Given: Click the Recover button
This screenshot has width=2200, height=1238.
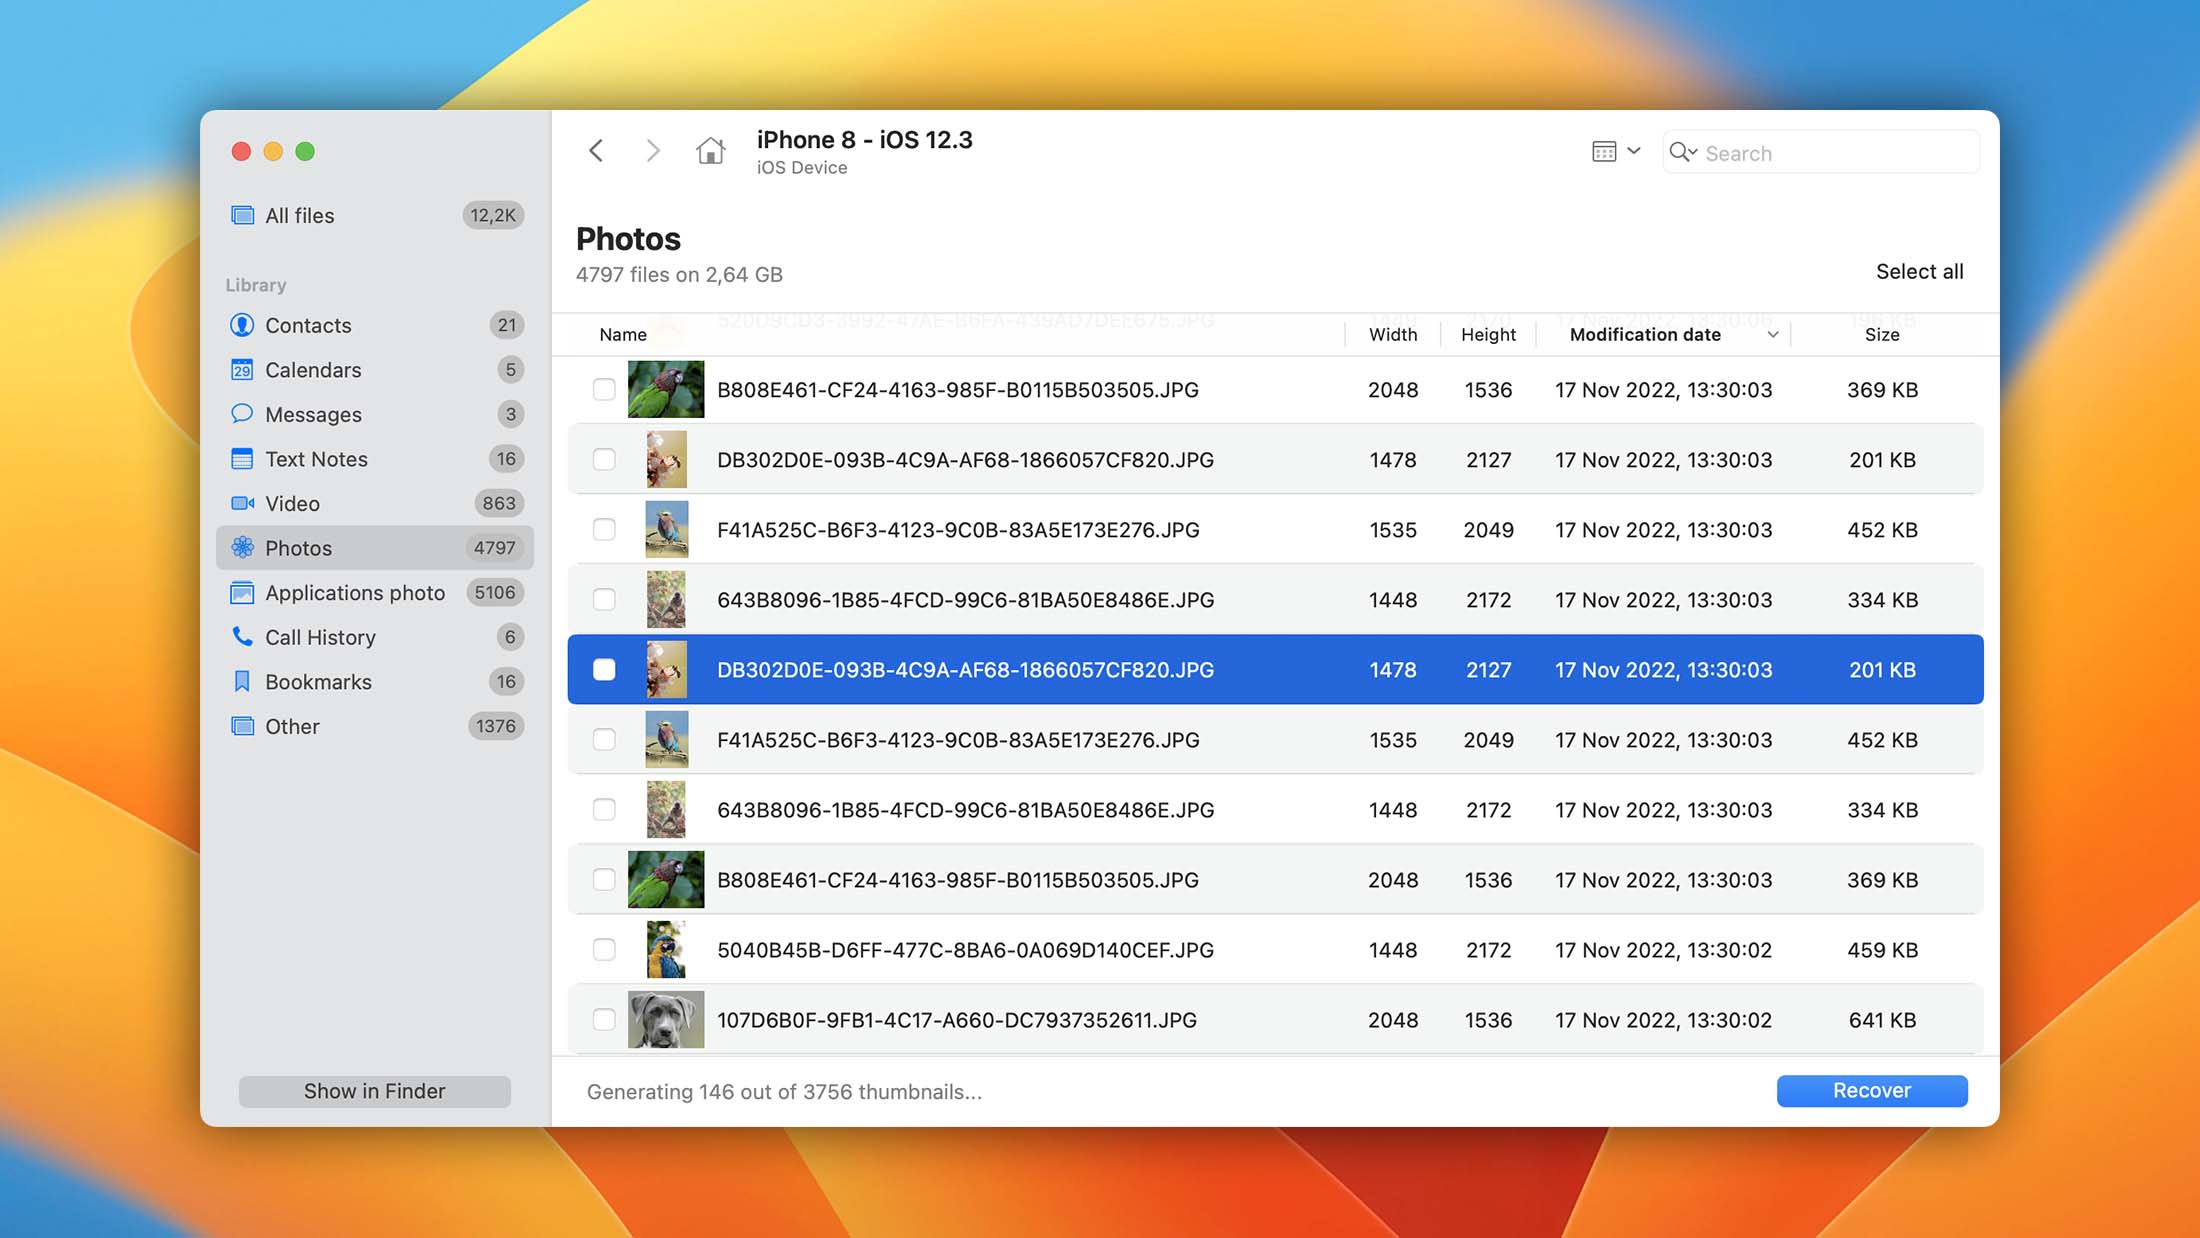Looking at the screenshot, I should pos(1871,1091).
